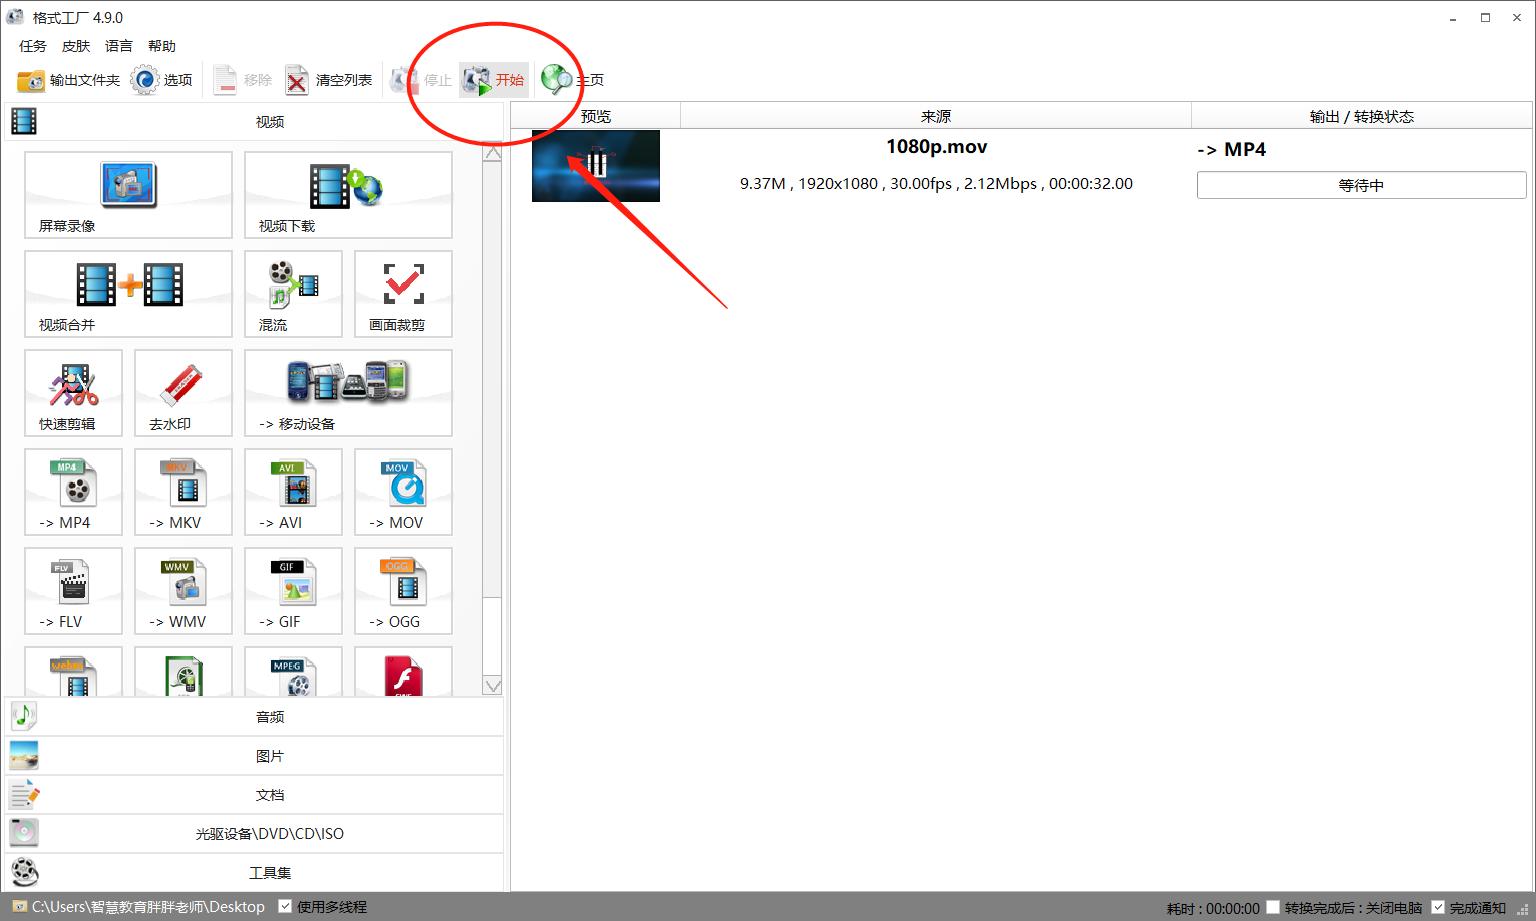Click the 来源 column header

pos(936,116)
